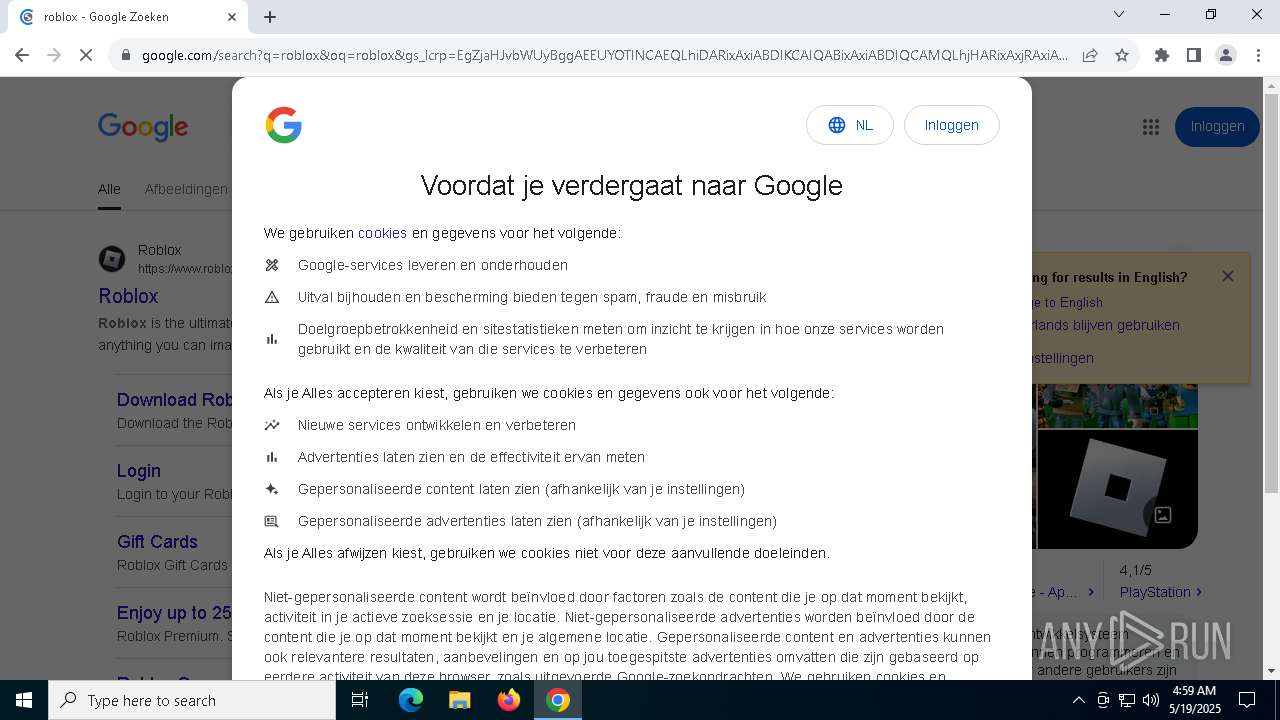Open File Explorer from the taskbar
This screenshot has height=720, width=1280.
click(x=460, y=700)
